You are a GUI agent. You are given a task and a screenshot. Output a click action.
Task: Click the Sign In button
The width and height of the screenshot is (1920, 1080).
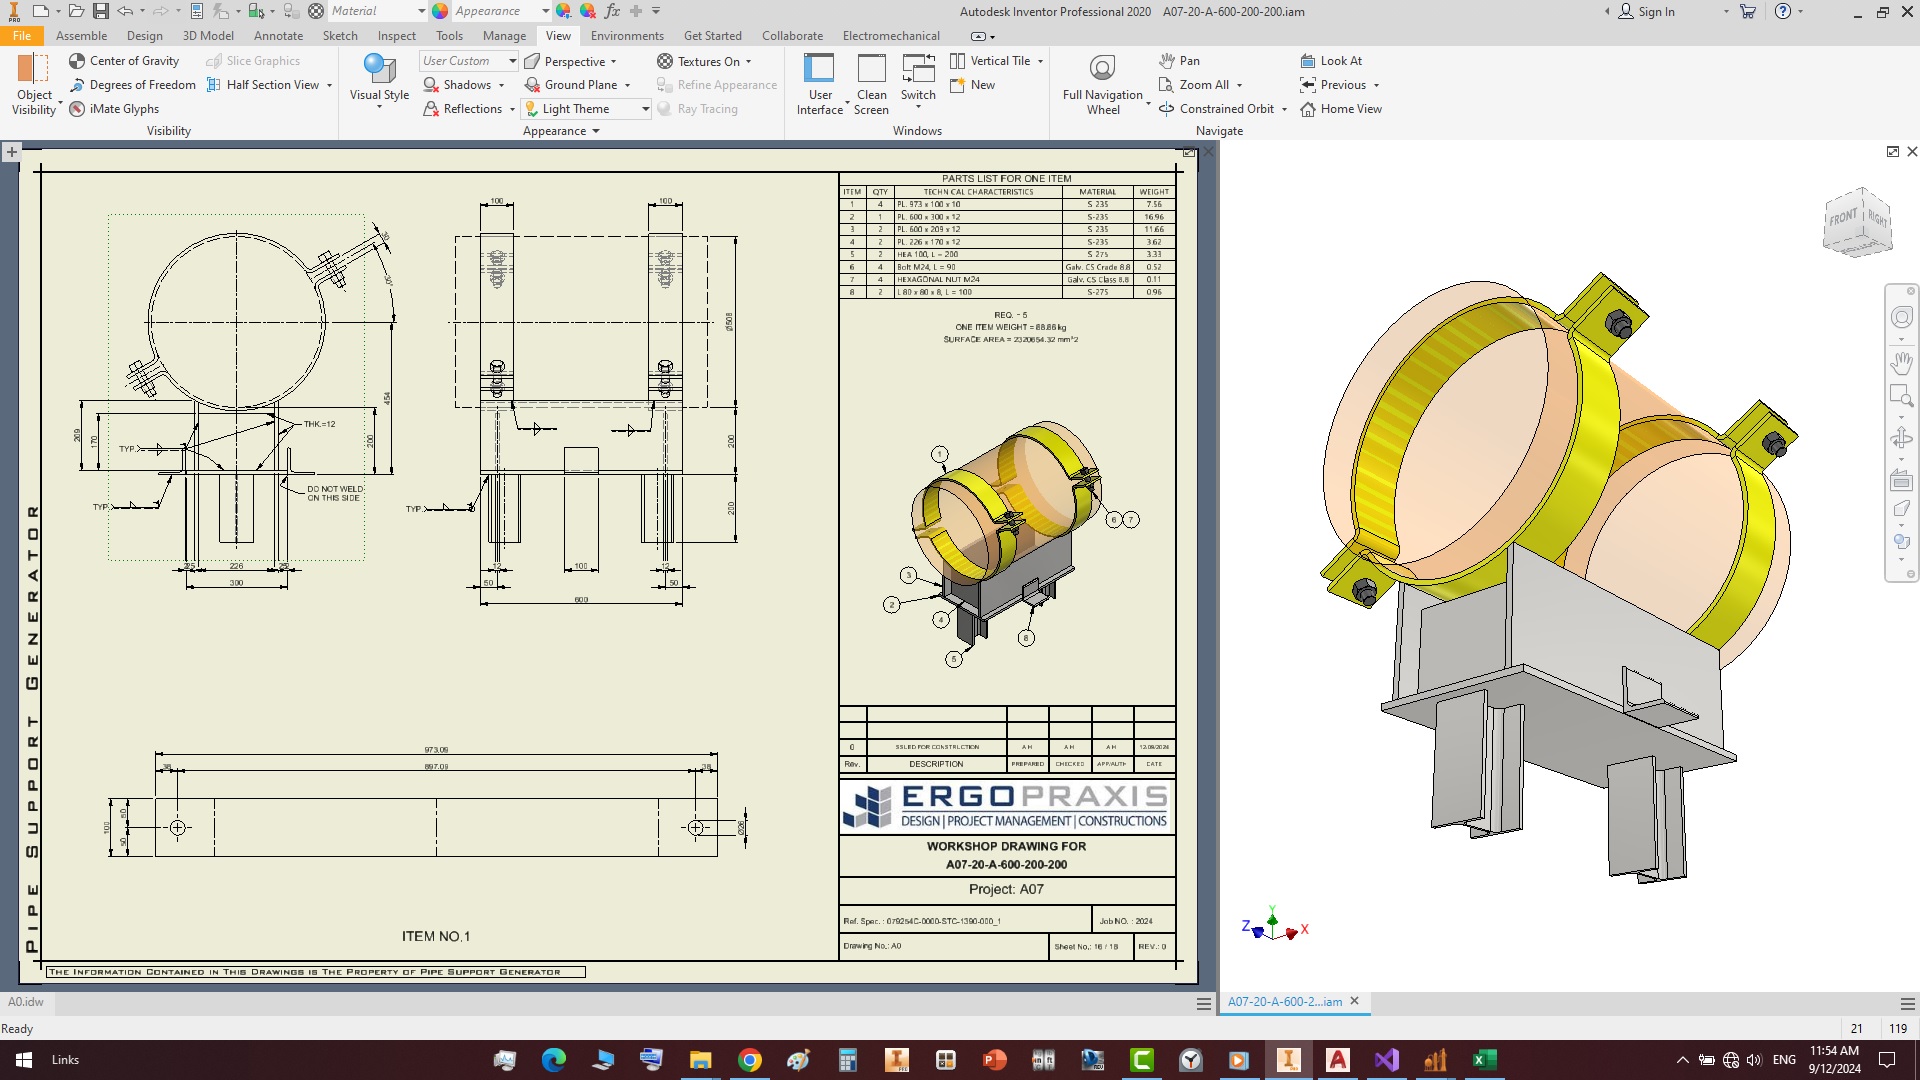(1646, 12)
